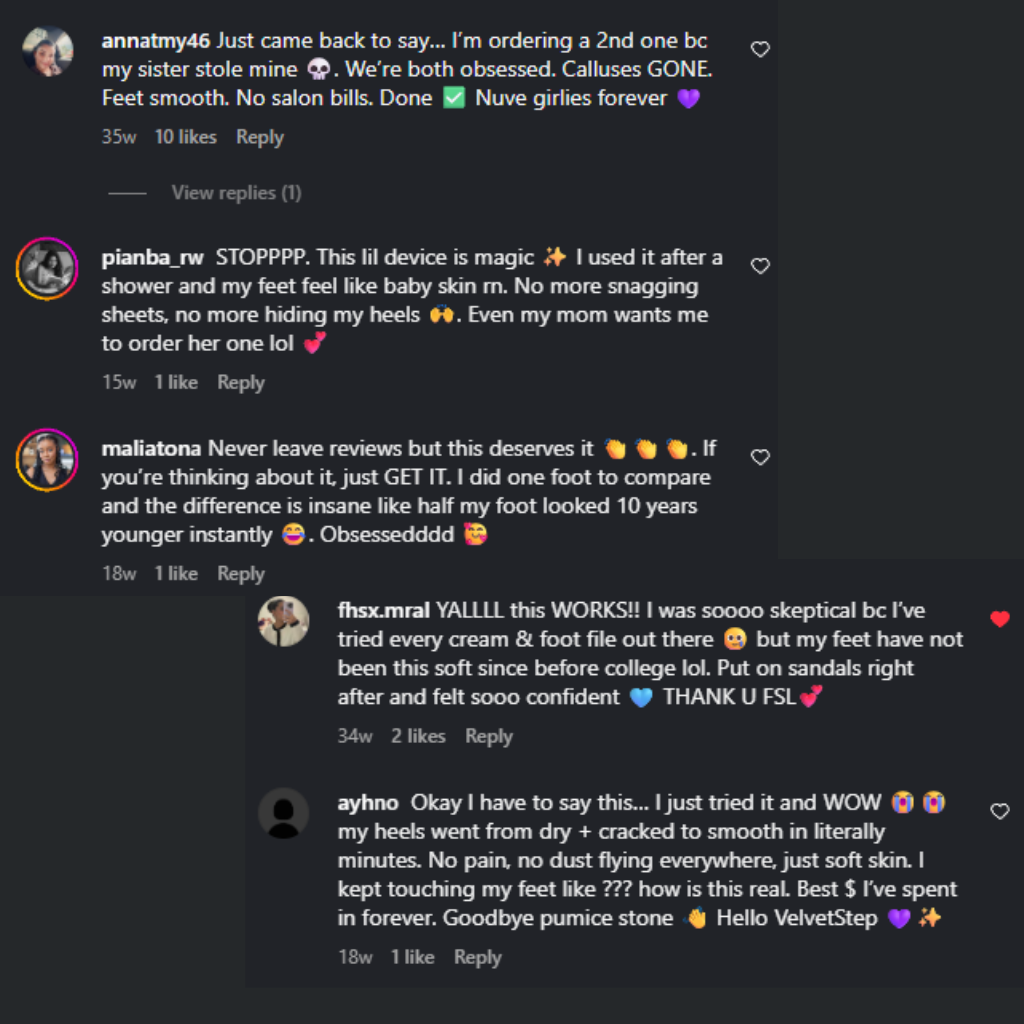Open ayhno's default profile avatar
This screenshot has width=1024, height=1024.
coord(283,813)
